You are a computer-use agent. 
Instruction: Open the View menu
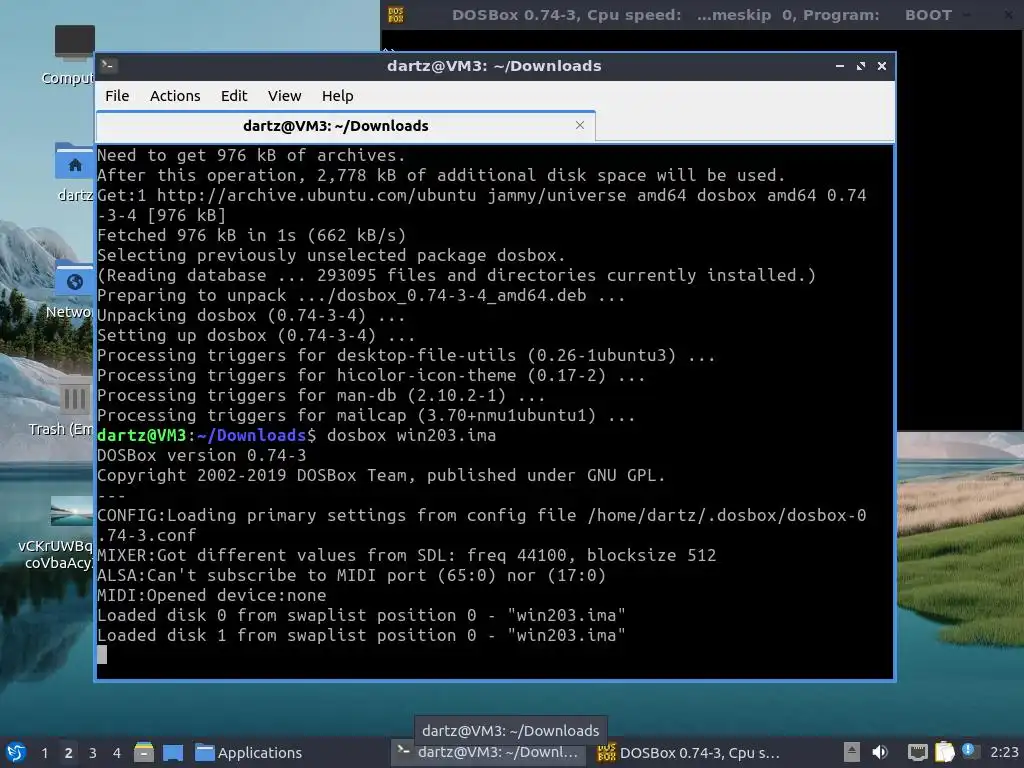coord(284,96)
